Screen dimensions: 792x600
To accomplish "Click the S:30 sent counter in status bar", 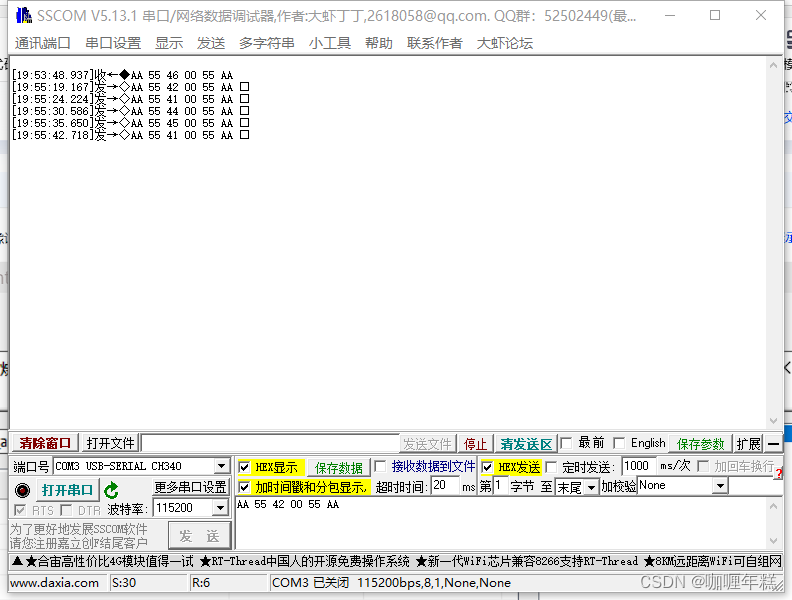I will pyautogui.click(x=124, y=583).
